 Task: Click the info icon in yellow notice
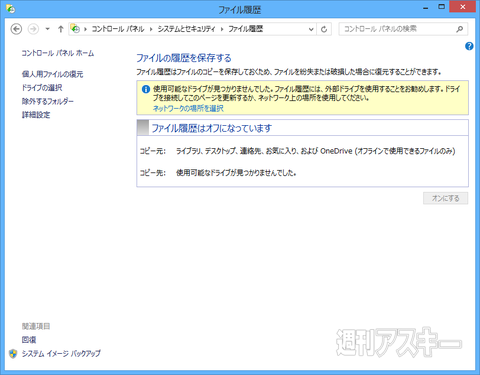click(x=146, y=89)
